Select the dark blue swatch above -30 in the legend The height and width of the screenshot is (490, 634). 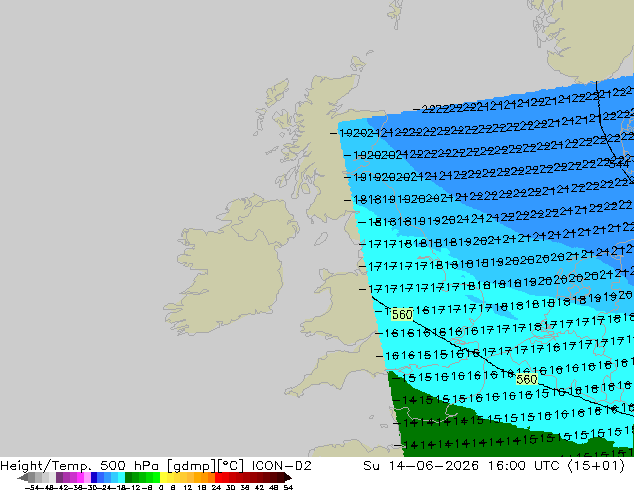tap(94, 477)
